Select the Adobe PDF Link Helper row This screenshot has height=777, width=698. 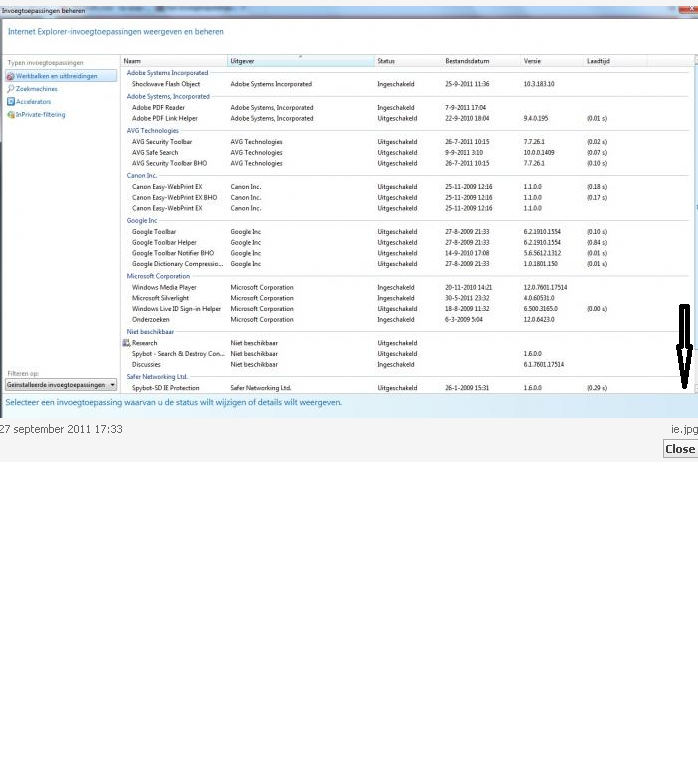pyautogui.click(x=406, y=118)
